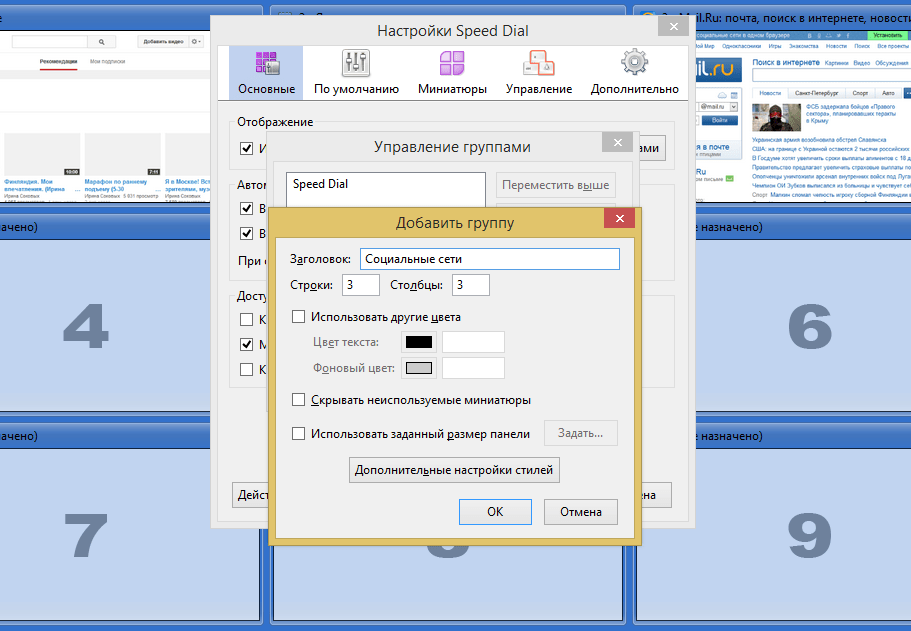Click the black Цвет текста swatch
911x631 pixels.
(x=419, y=342)
